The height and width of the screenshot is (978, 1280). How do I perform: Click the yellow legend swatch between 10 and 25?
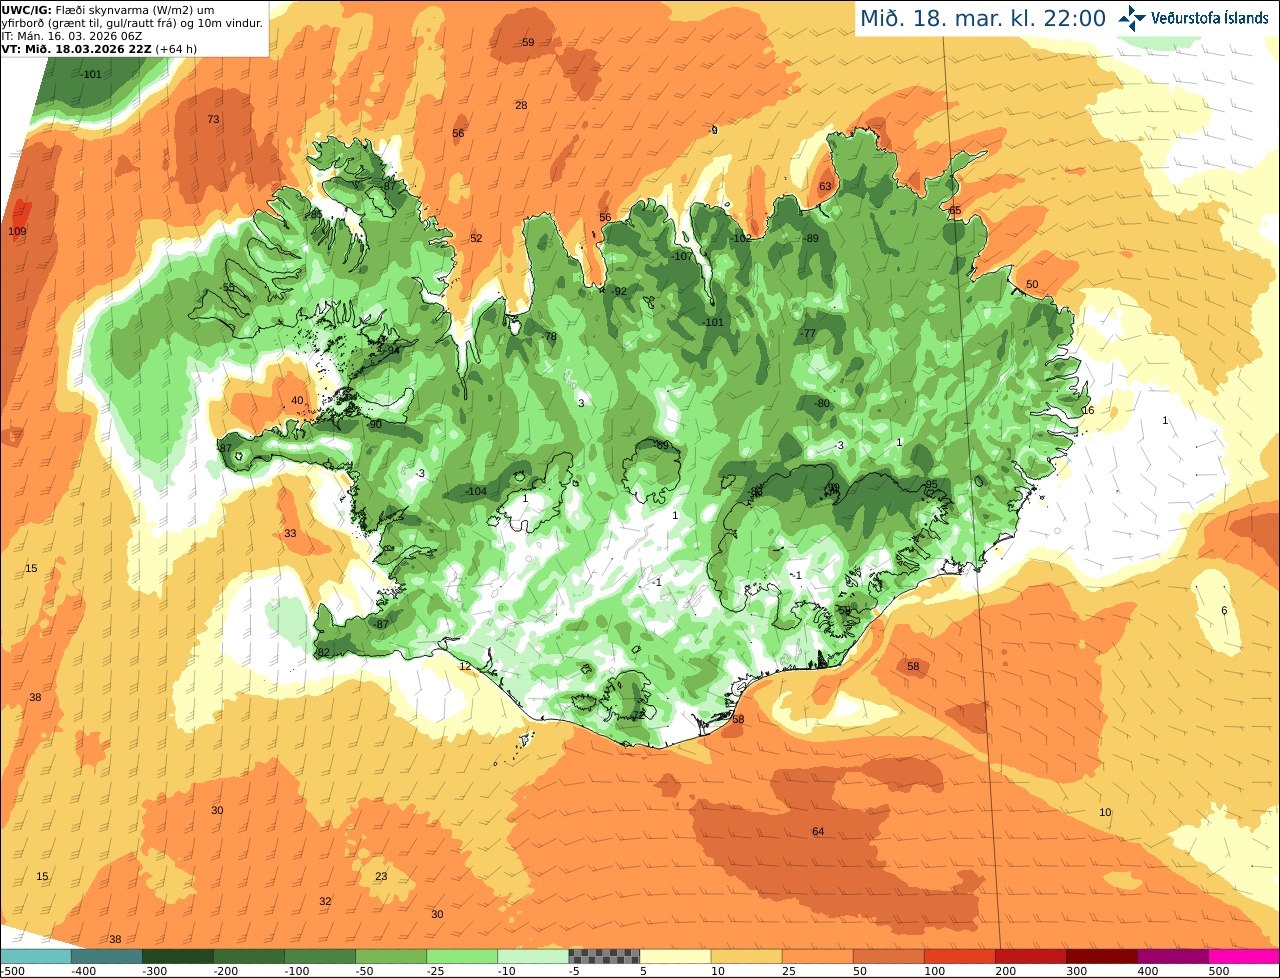(746, 956)
